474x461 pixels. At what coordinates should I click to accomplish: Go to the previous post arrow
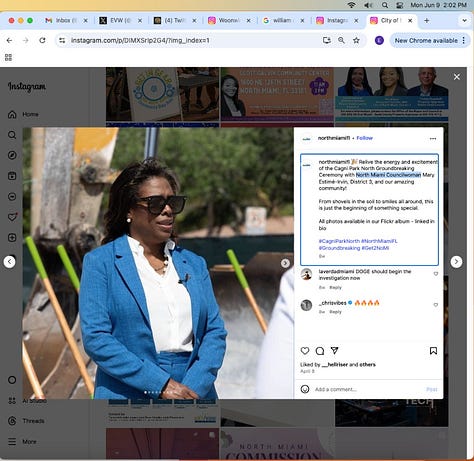[9, 262]
